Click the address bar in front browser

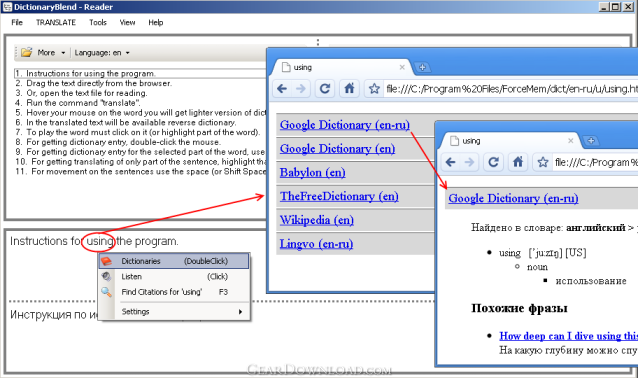point(595,162)
